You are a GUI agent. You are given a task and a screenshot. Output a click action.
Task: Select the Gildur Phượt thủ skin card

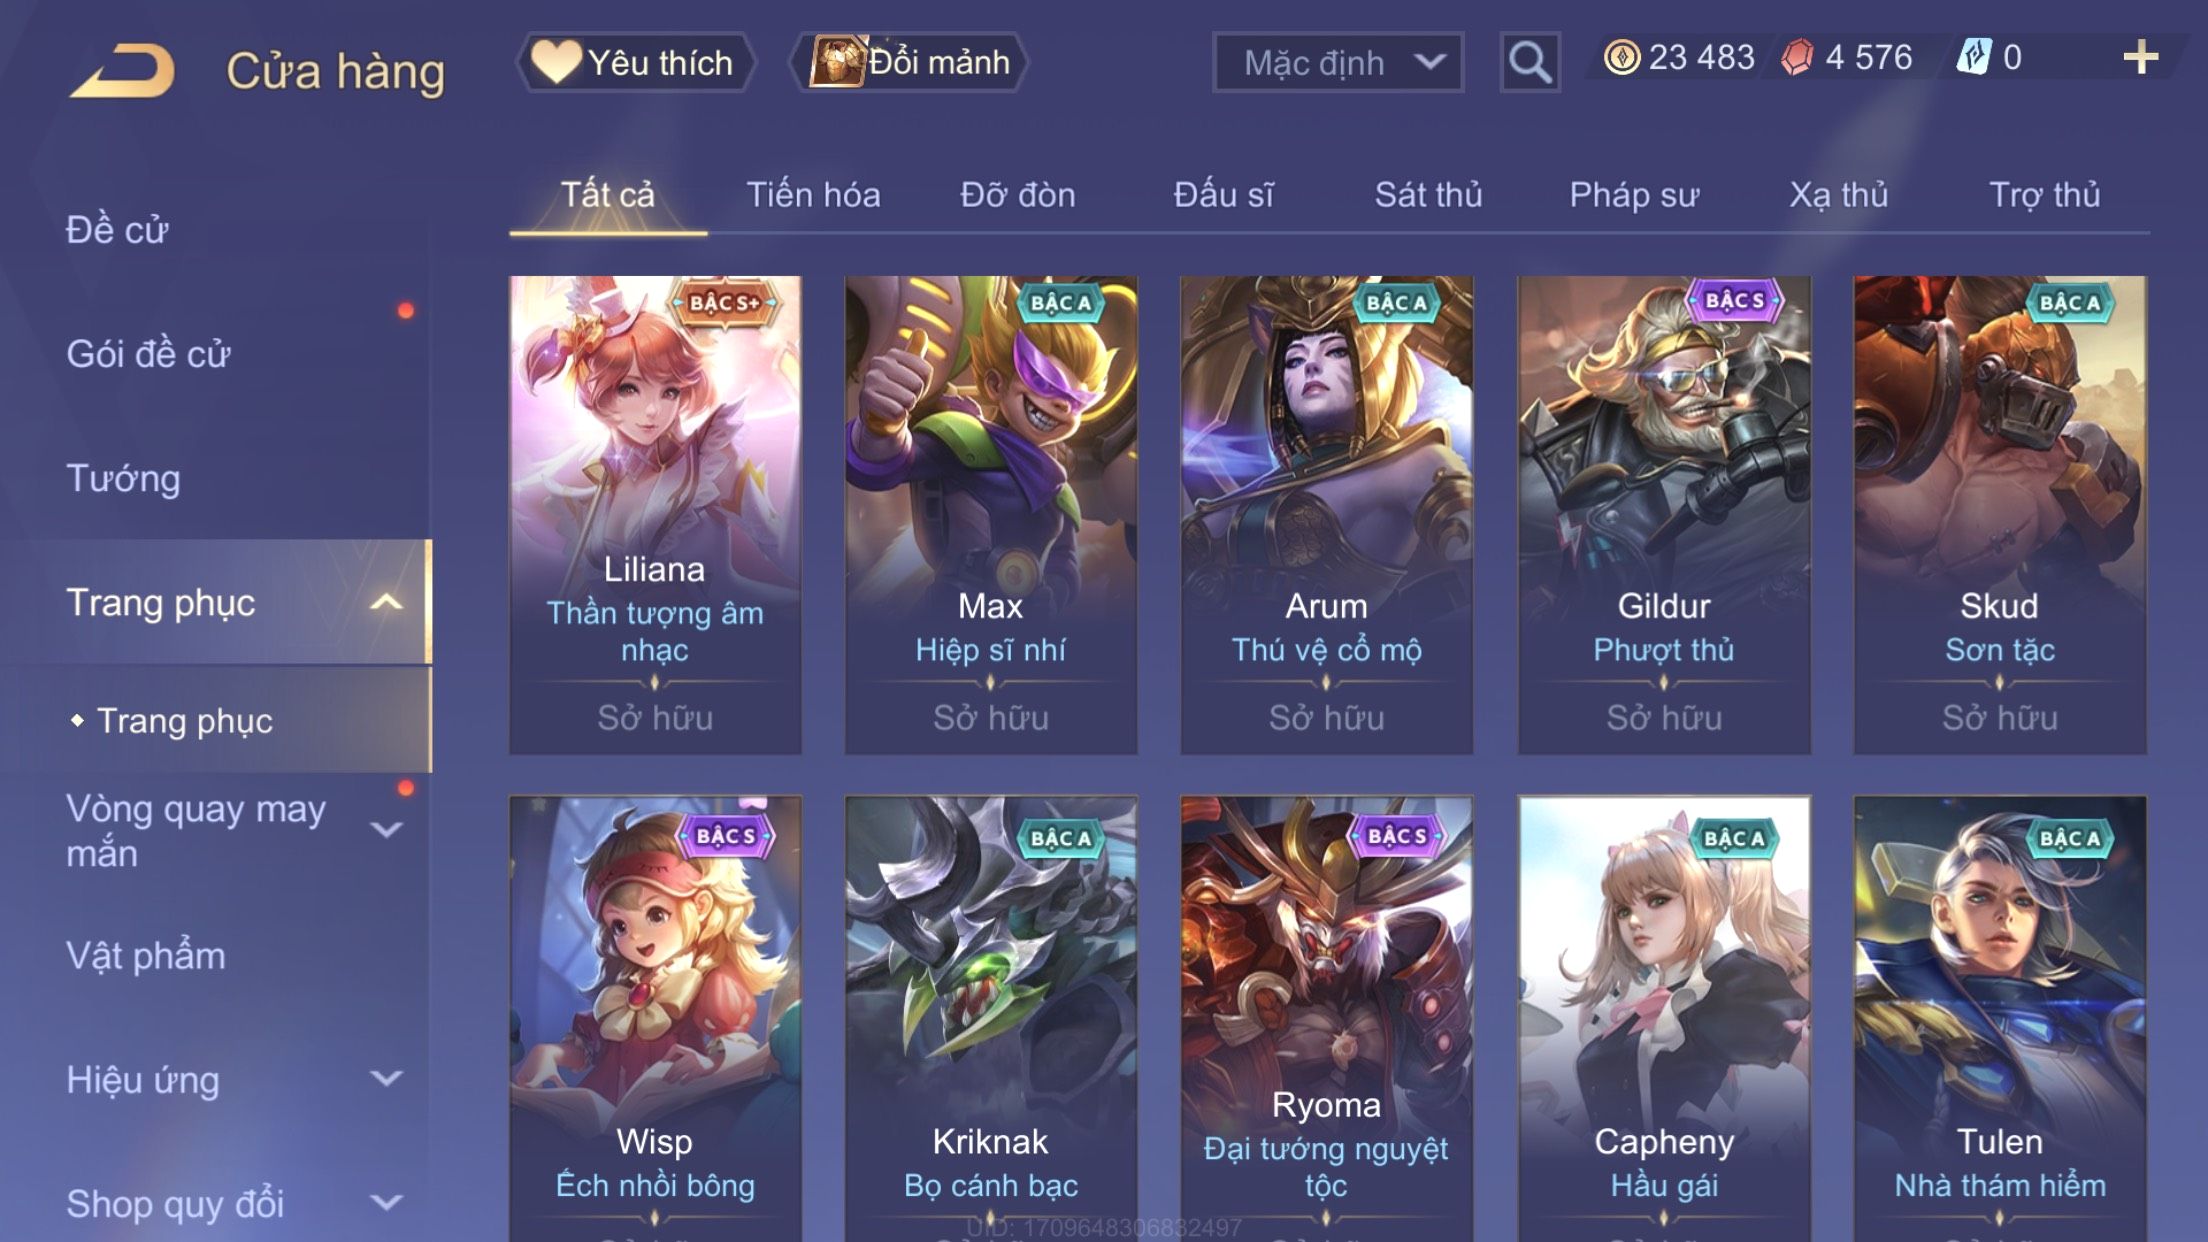coord(1664,515)
